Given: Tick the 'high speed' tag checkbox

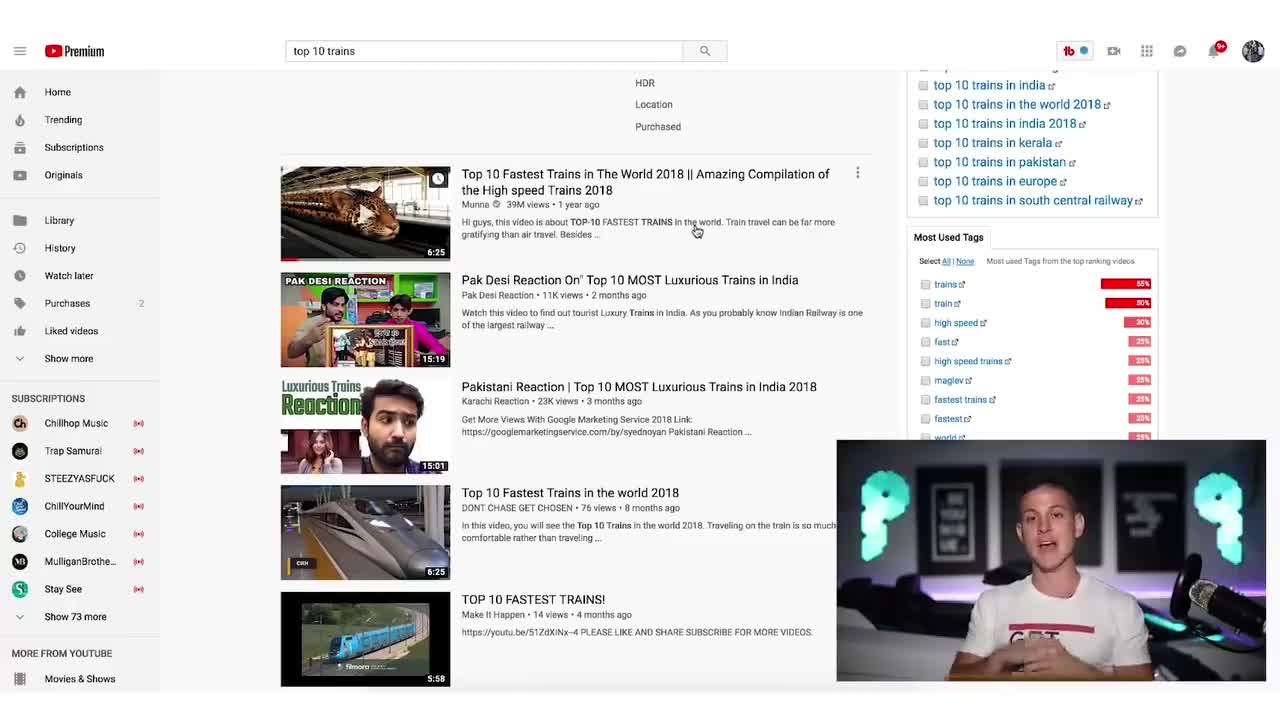Looking at the screenshot, I should pyautogui.click(x=925, y=323).
